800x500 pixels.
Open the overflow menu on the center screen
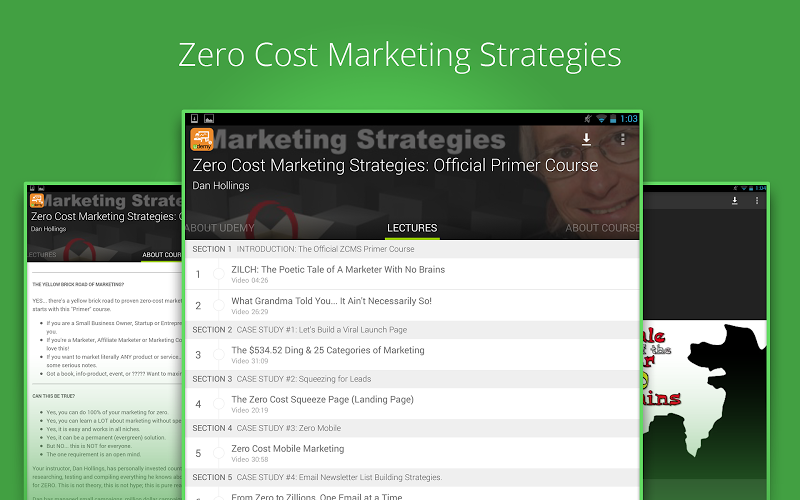coord(622,139)
